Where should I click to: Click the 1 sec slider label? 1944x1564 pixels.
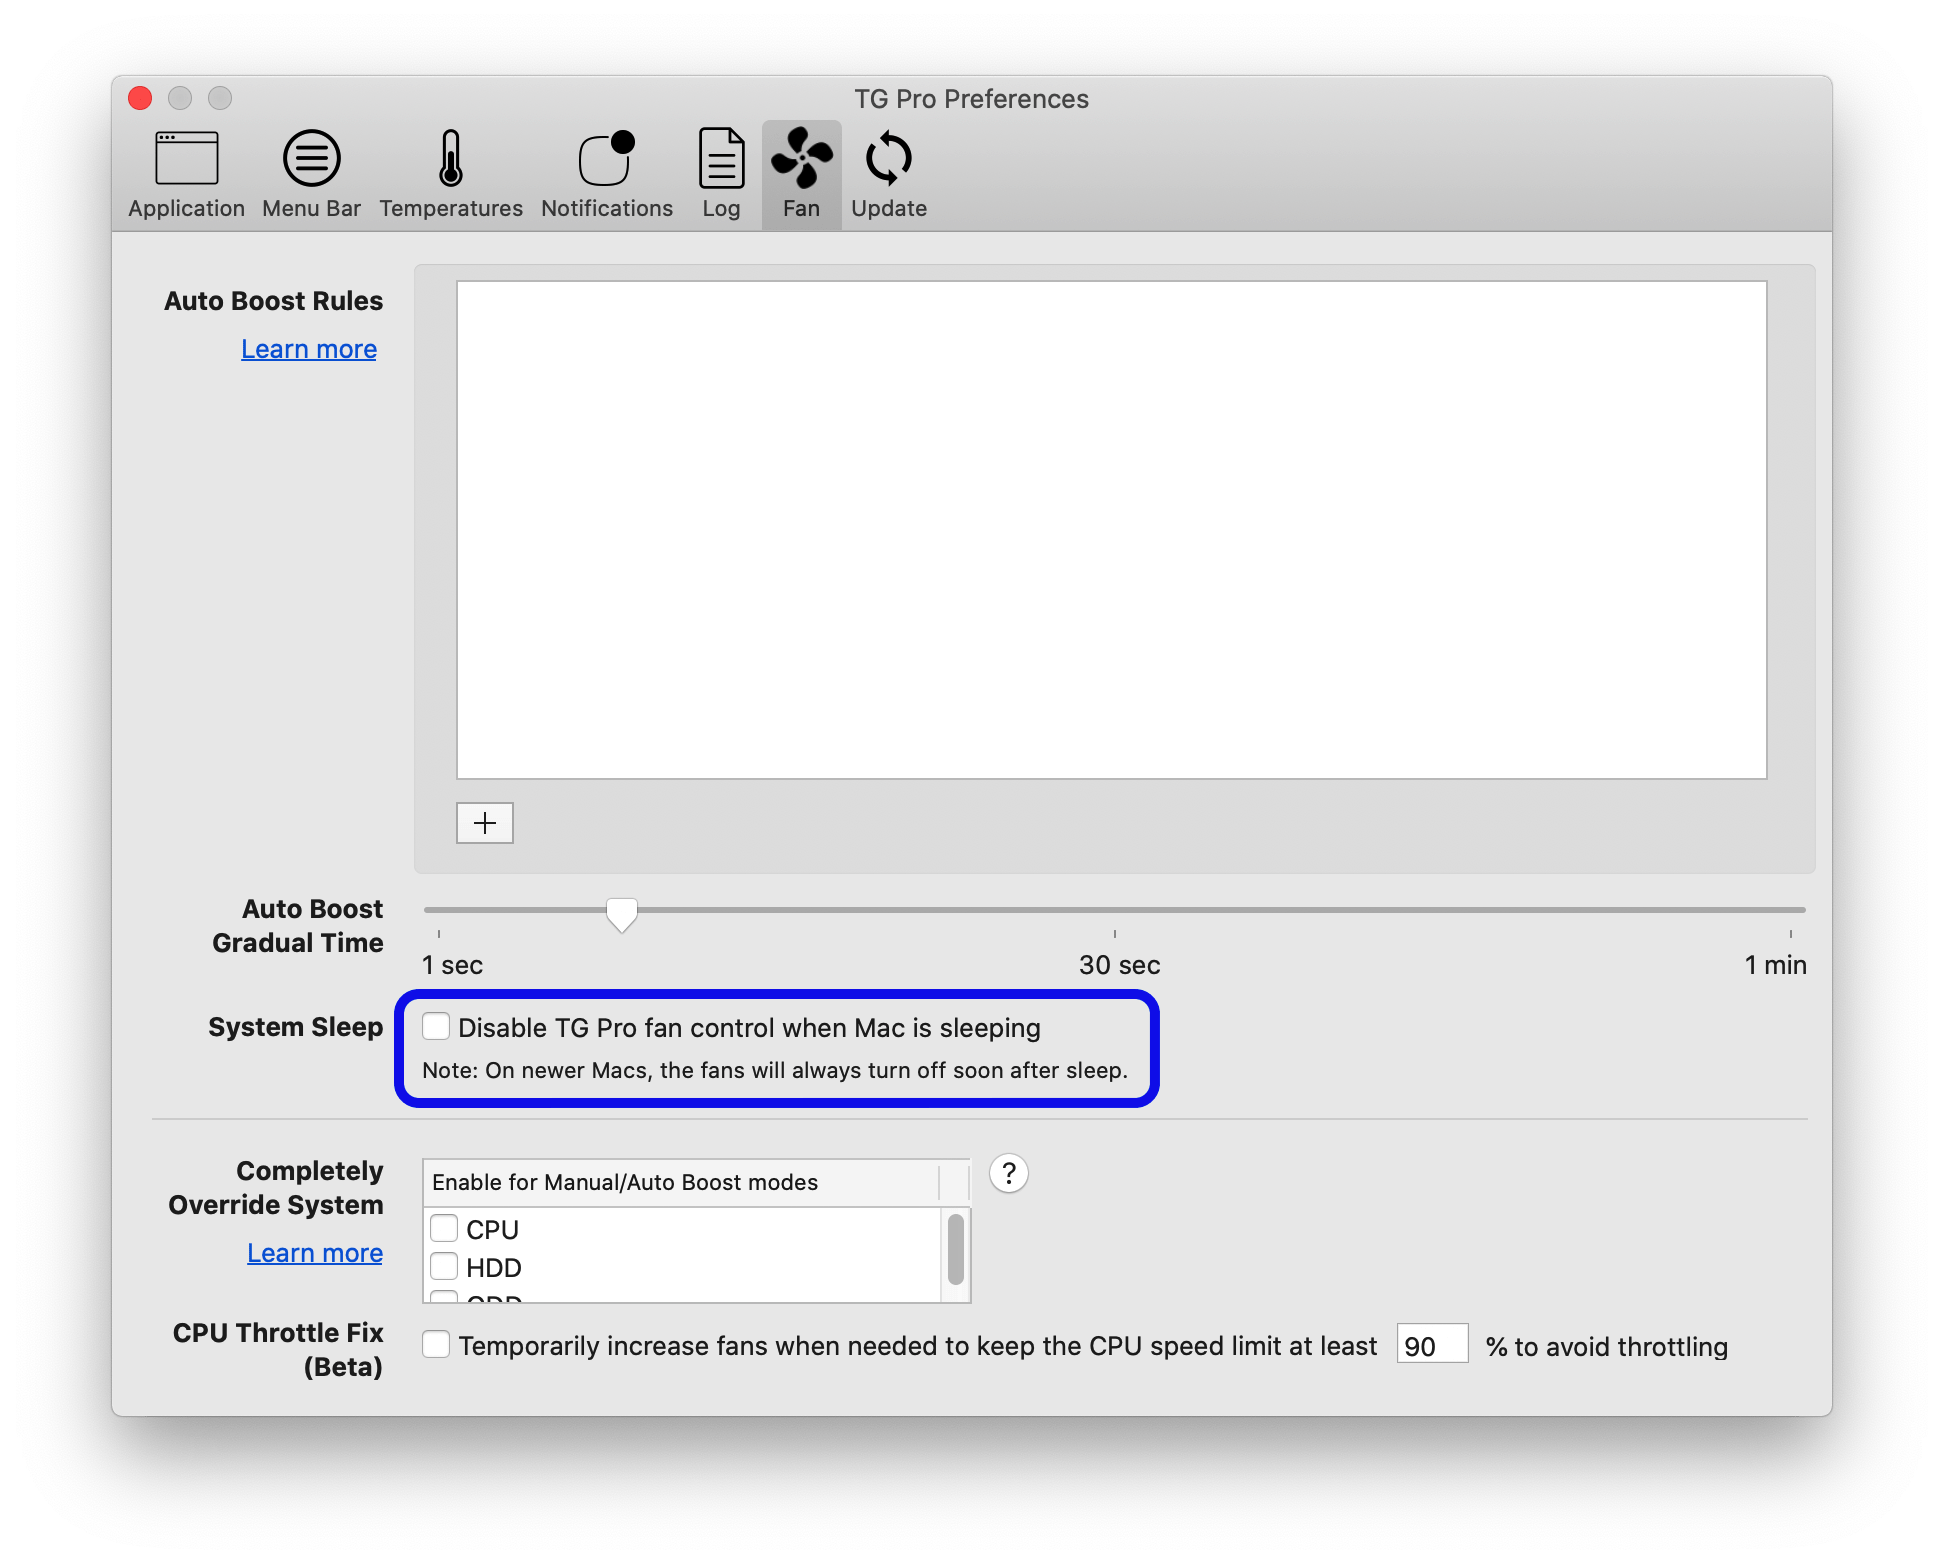(x=452, y=965)
